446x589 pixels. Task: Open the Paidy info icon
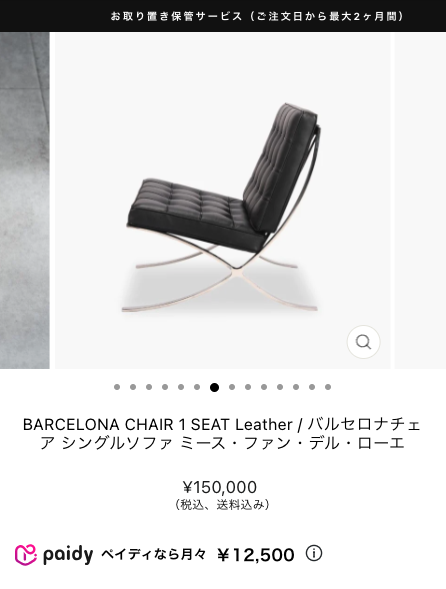[314, 553]
